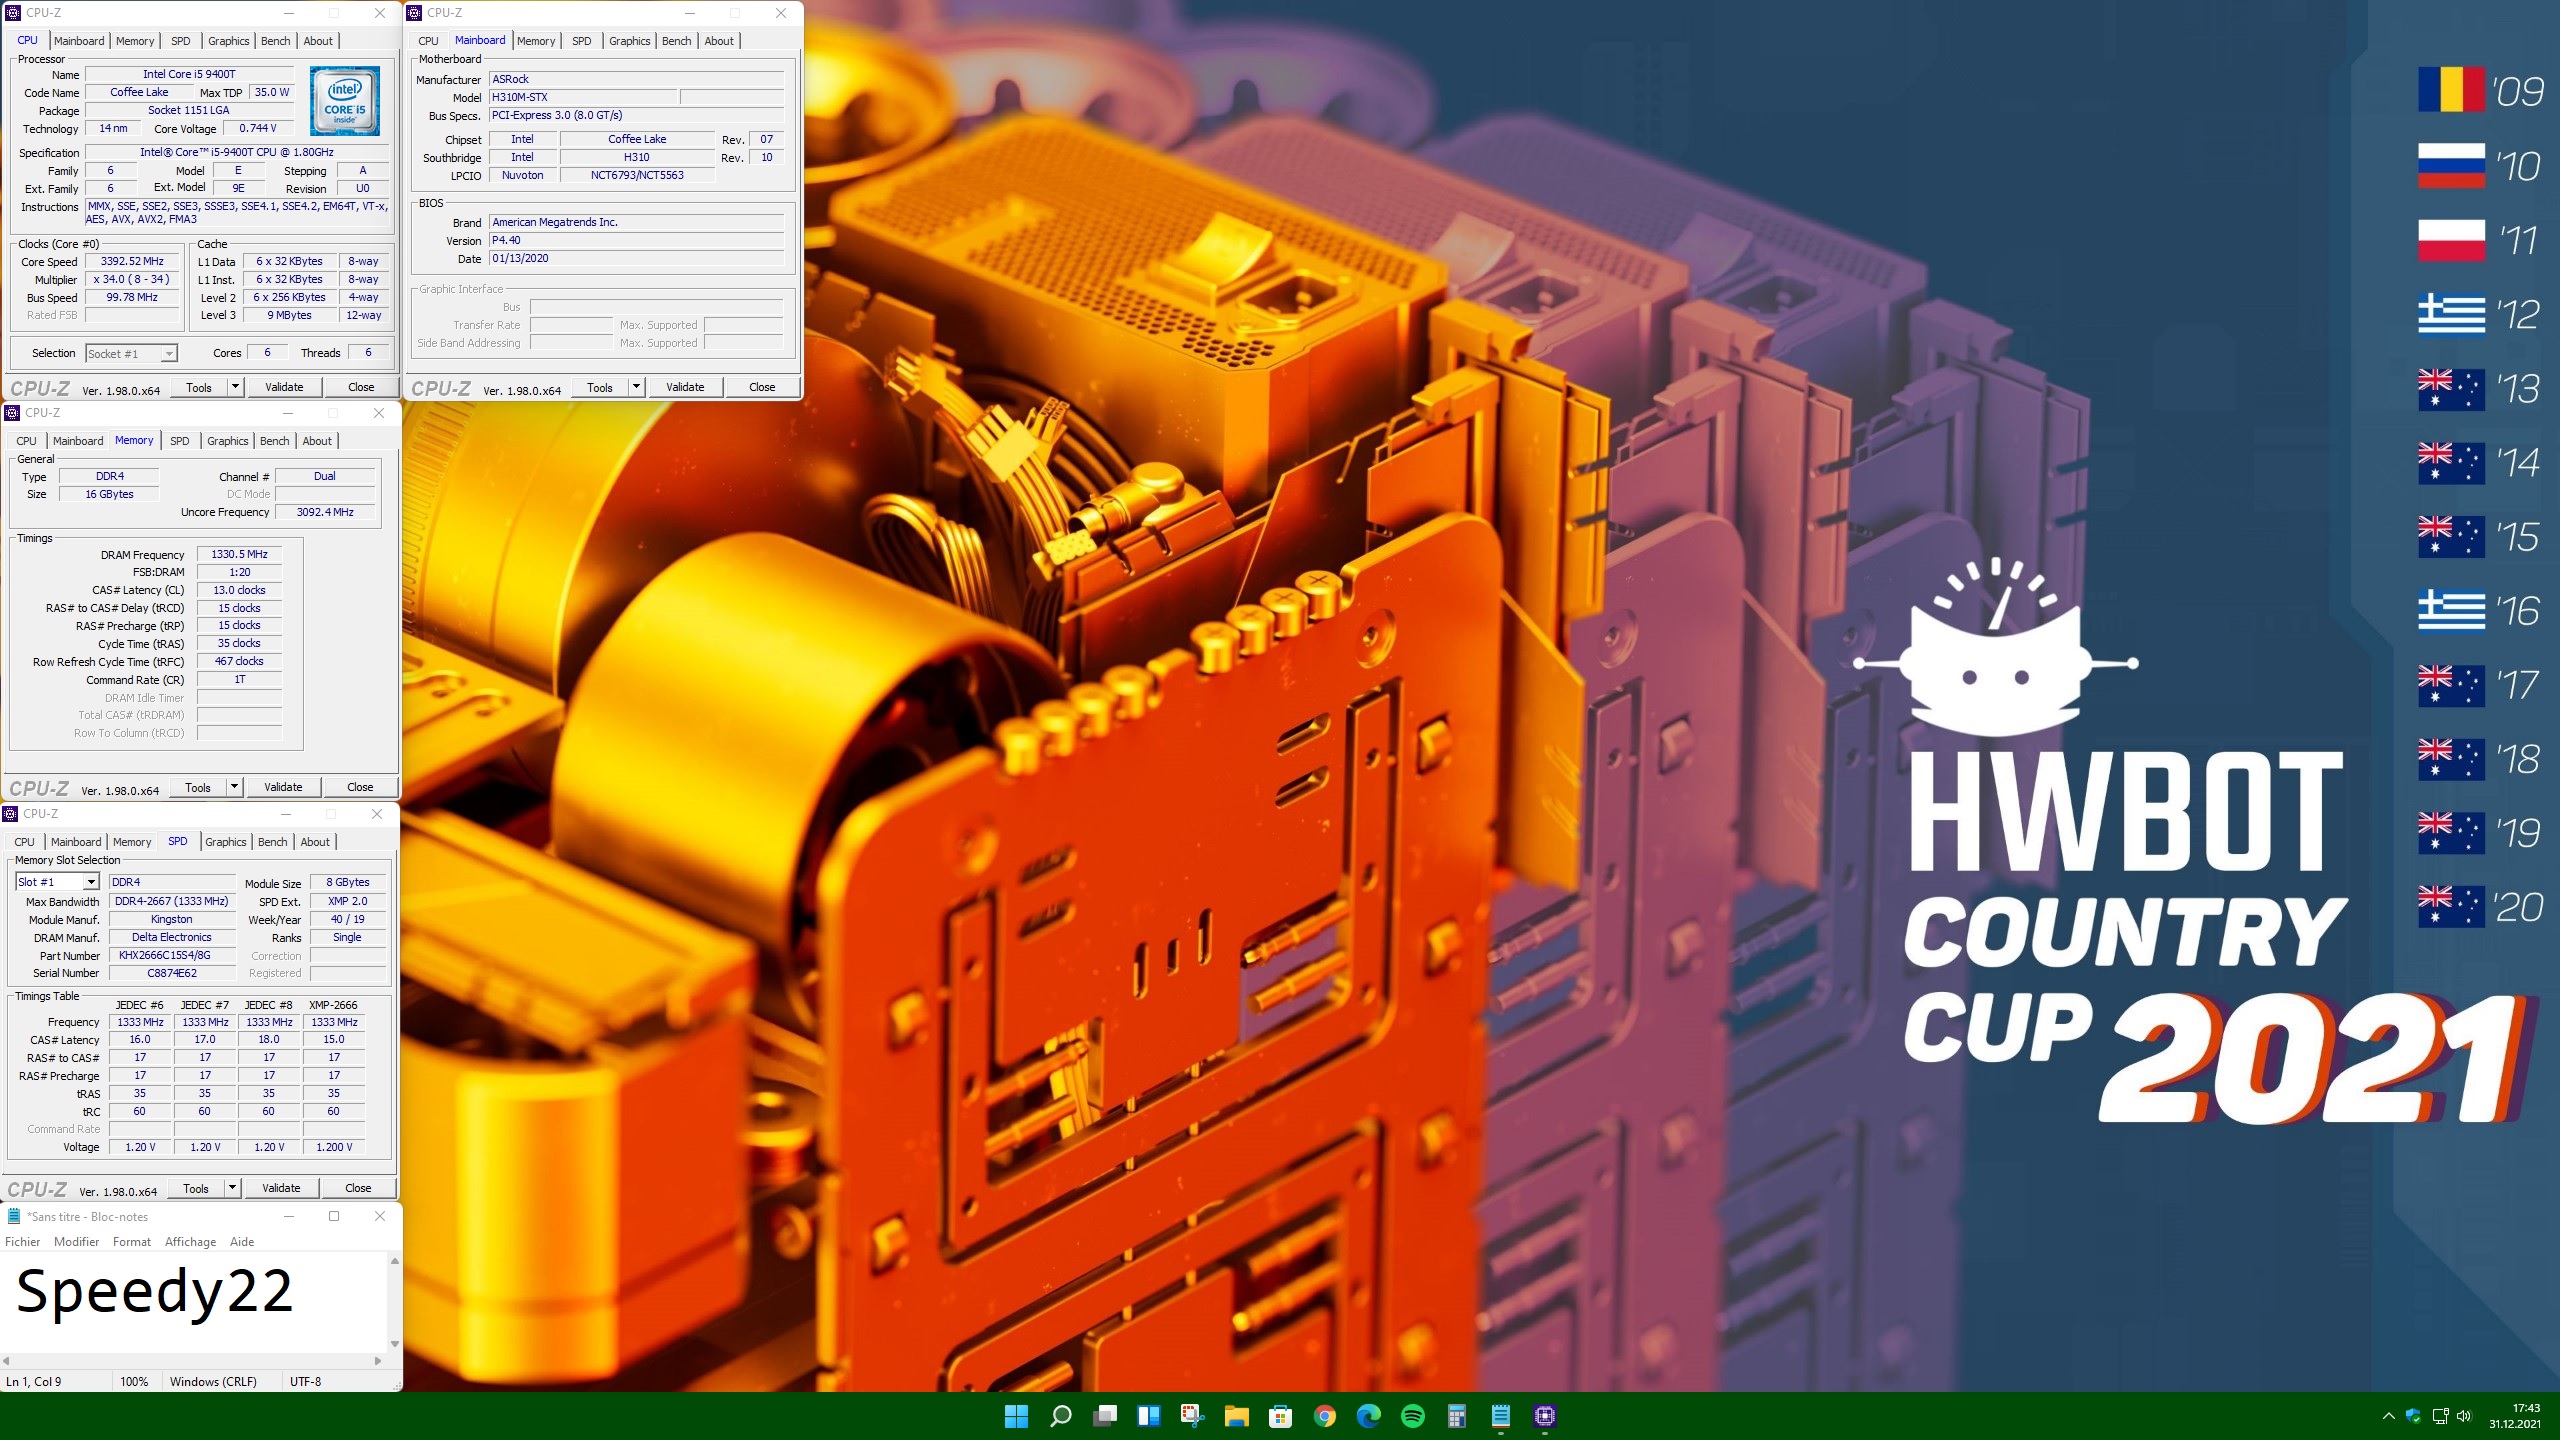Switch to the Bench tab in the CPU window
The width and height of the screenshot is (2560, 1440).
click(276, 41)
